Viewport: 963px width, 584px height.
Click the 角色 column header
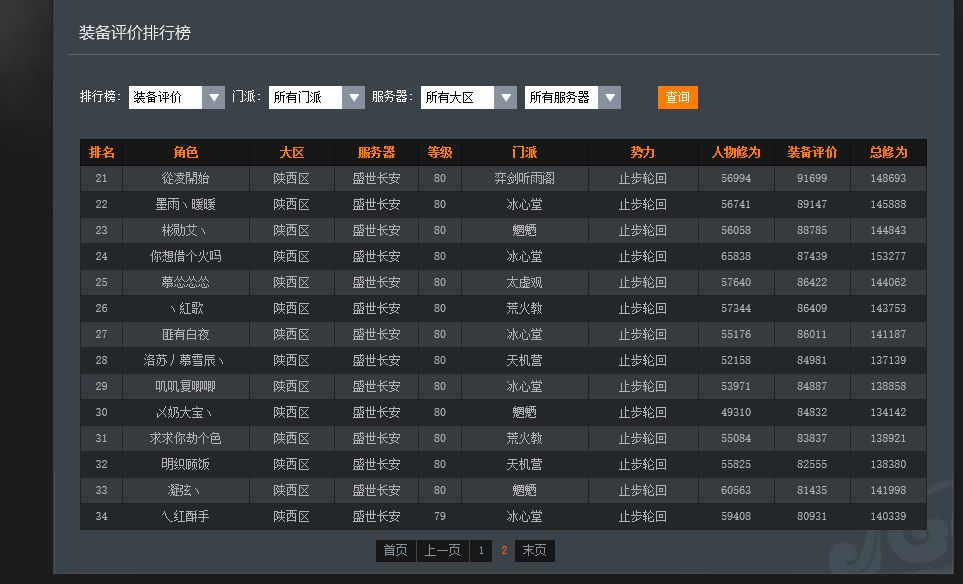[x=185, y=152]
